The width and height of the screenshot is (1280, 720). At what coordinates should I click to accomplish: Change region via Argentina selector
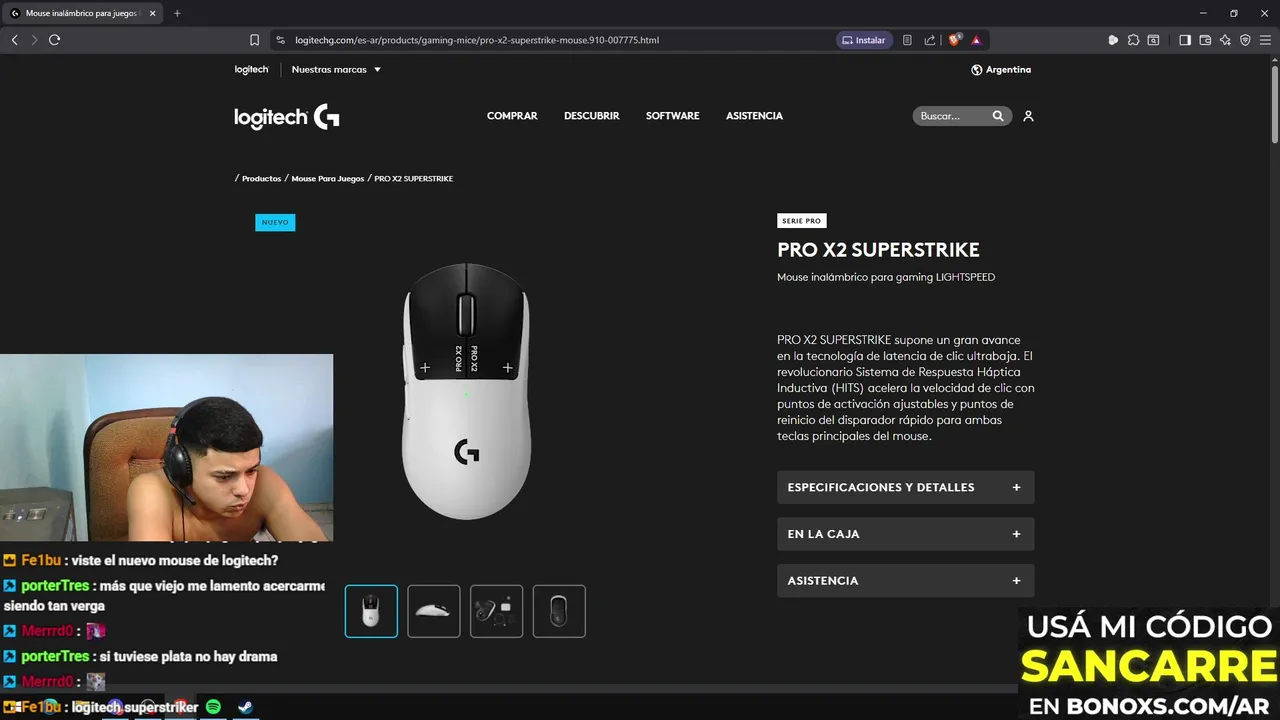[x=1001, y=70]
